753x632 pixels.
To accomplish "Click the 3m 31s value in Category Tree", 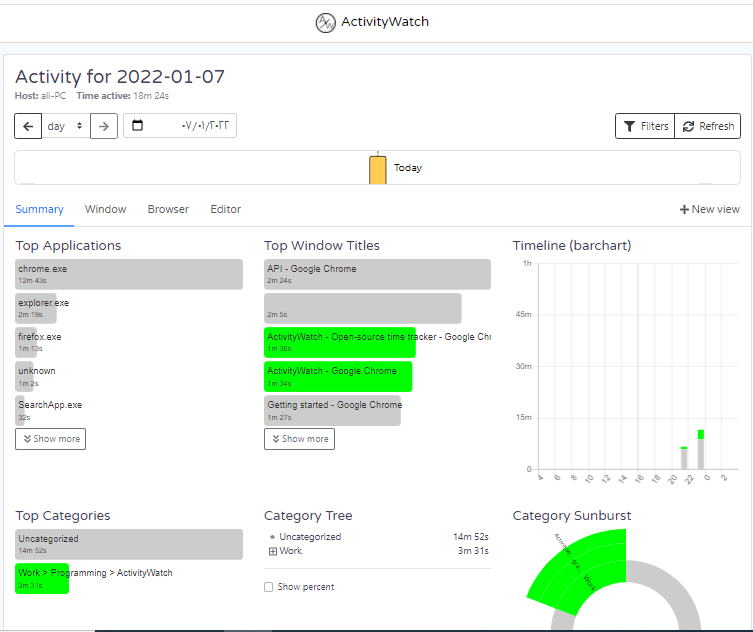I will point(473,551).
